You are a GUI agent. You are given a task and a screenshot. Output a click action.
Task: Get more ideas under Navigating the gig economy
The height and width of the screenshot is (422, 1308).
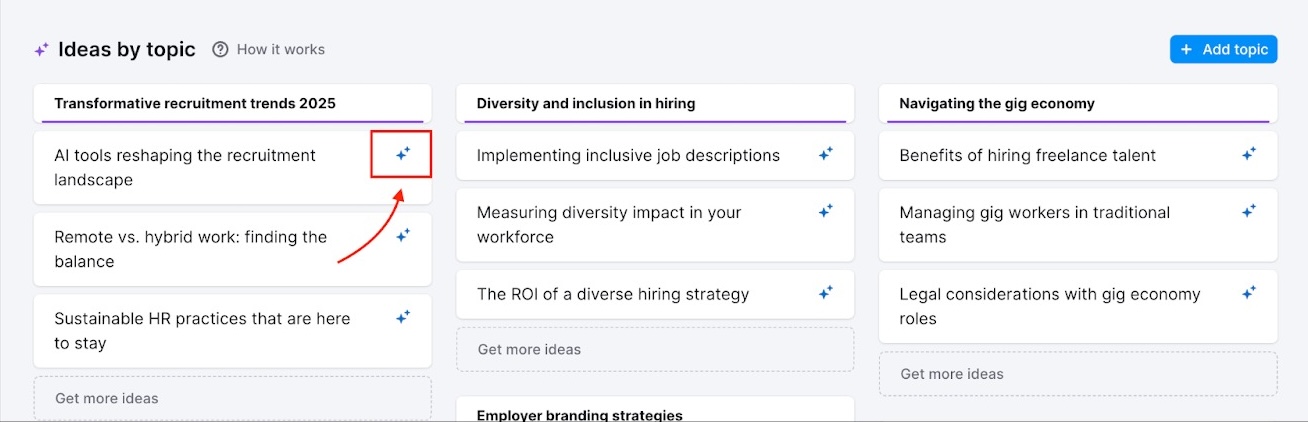[952, 374]
